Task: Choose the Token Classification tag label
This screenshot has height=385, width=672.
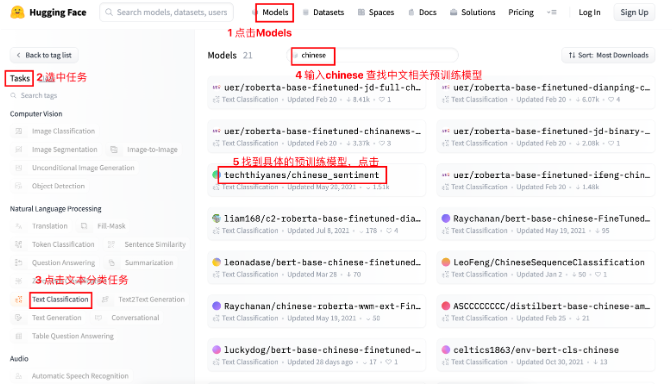Action: (x=63, y=244)
